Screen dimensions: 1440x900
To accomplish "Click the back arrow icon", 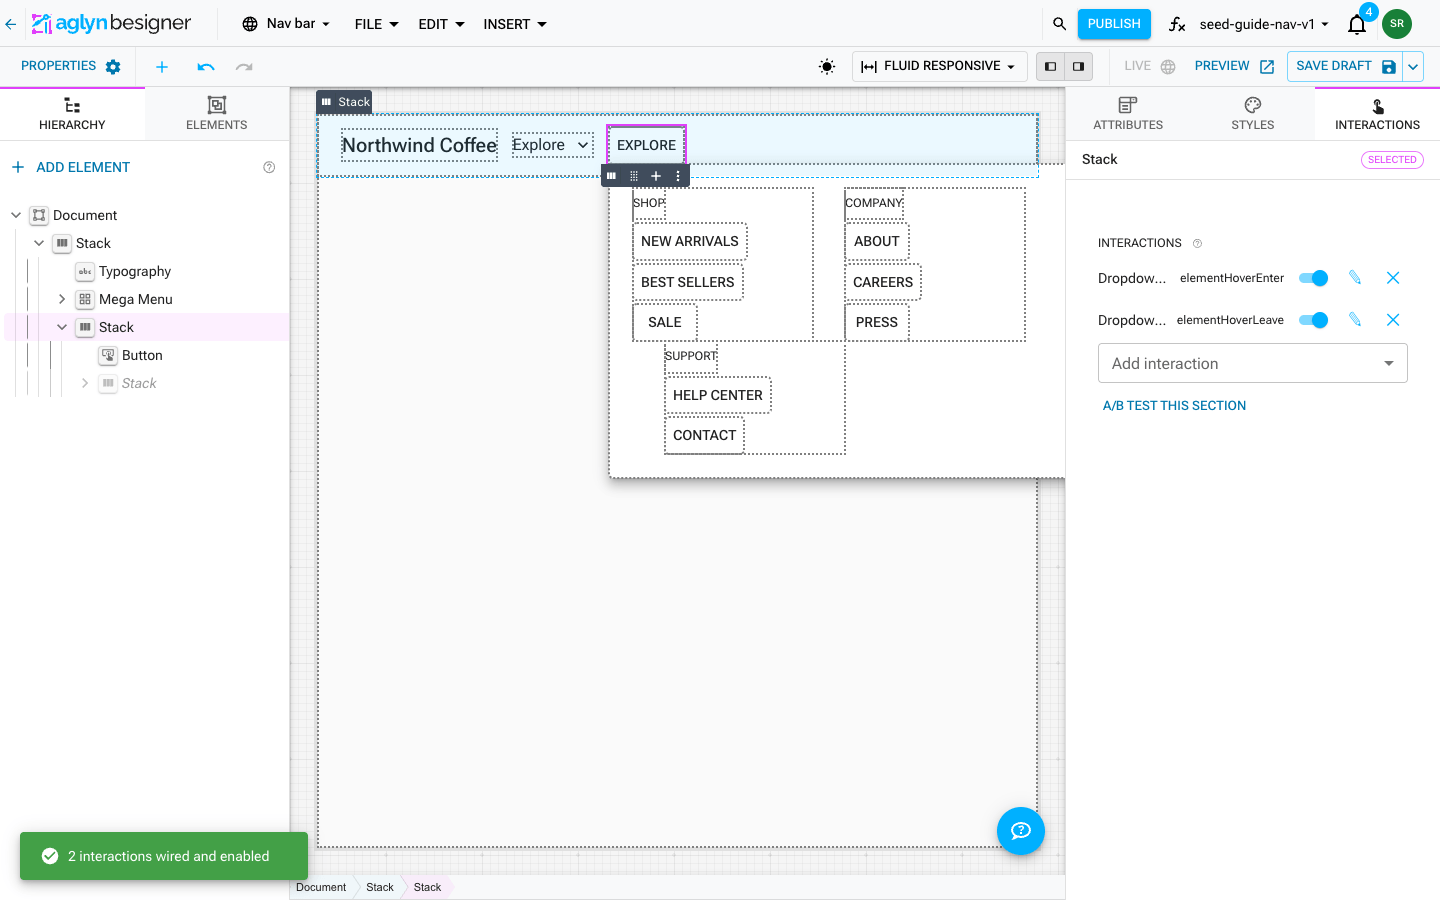I will click(11, 24).
